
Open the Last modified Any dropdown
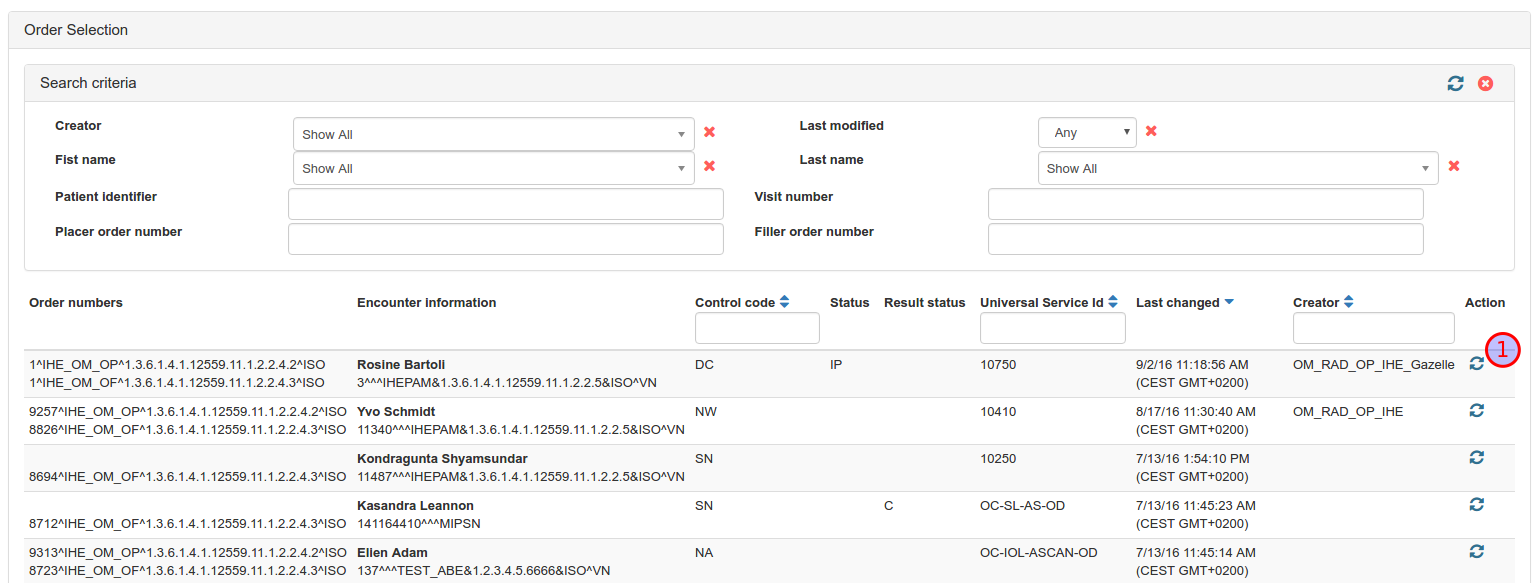point(1087,132)
